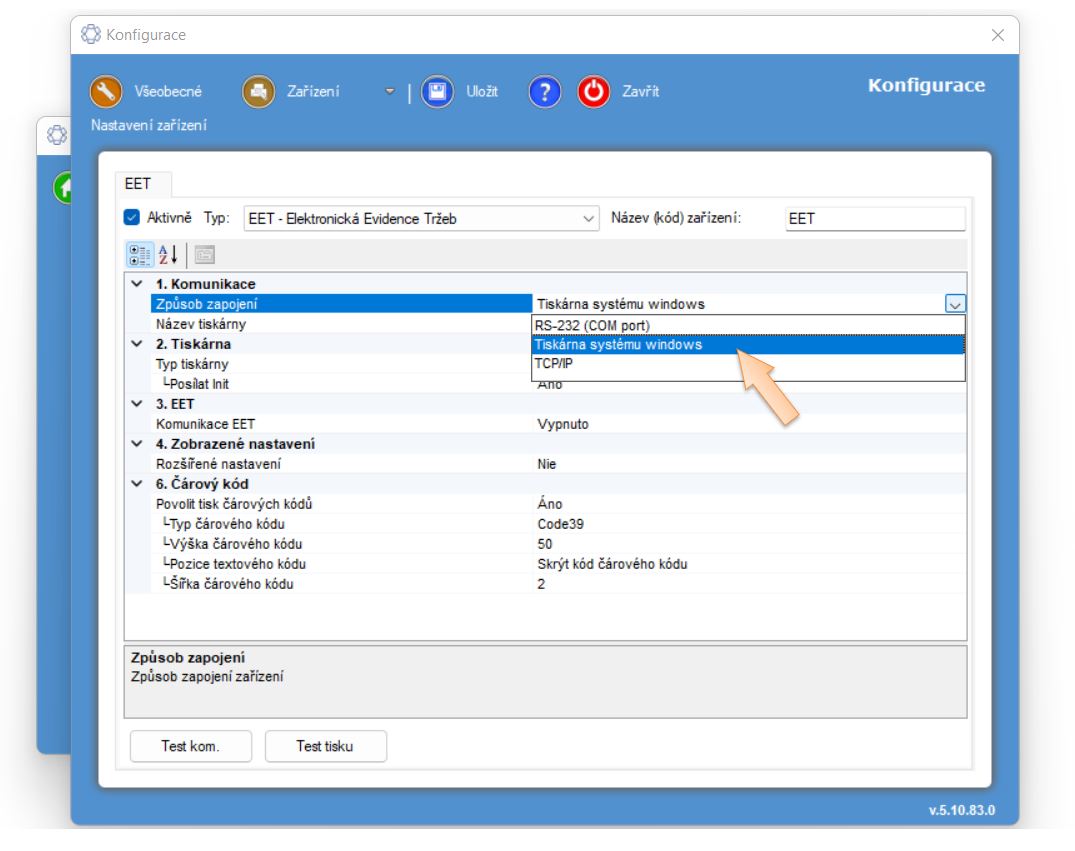The height and width of the screenshot is (851, 1075).
Task: Click the Název (kód) zařízení input field
Action: 875,219
